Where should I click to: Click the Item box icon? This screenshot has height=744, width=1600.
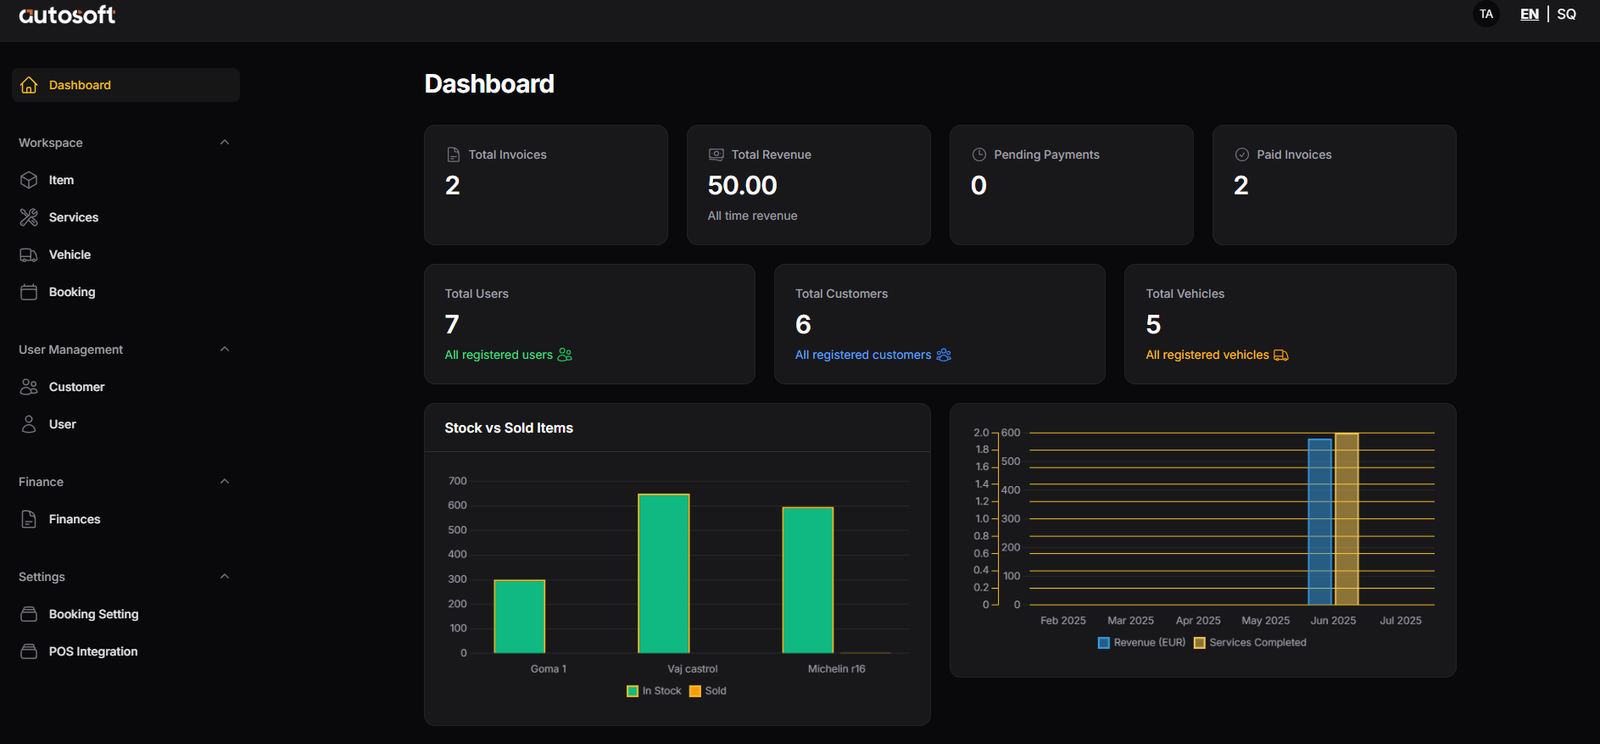click(x=29, y=180)
